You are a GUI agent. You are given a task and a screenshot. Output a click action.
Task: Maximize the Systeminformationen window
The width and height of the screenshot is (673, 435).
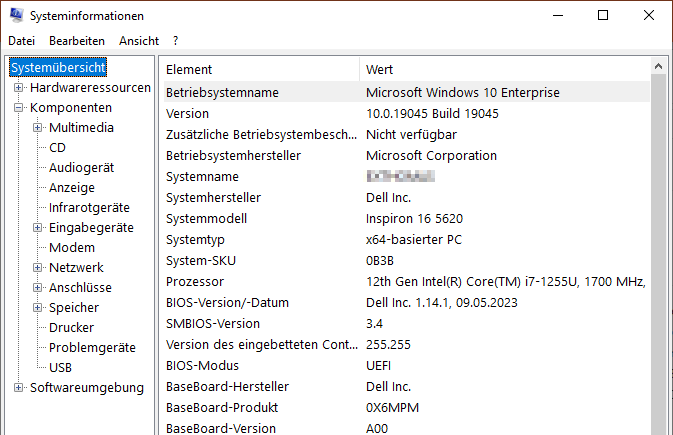603,15
